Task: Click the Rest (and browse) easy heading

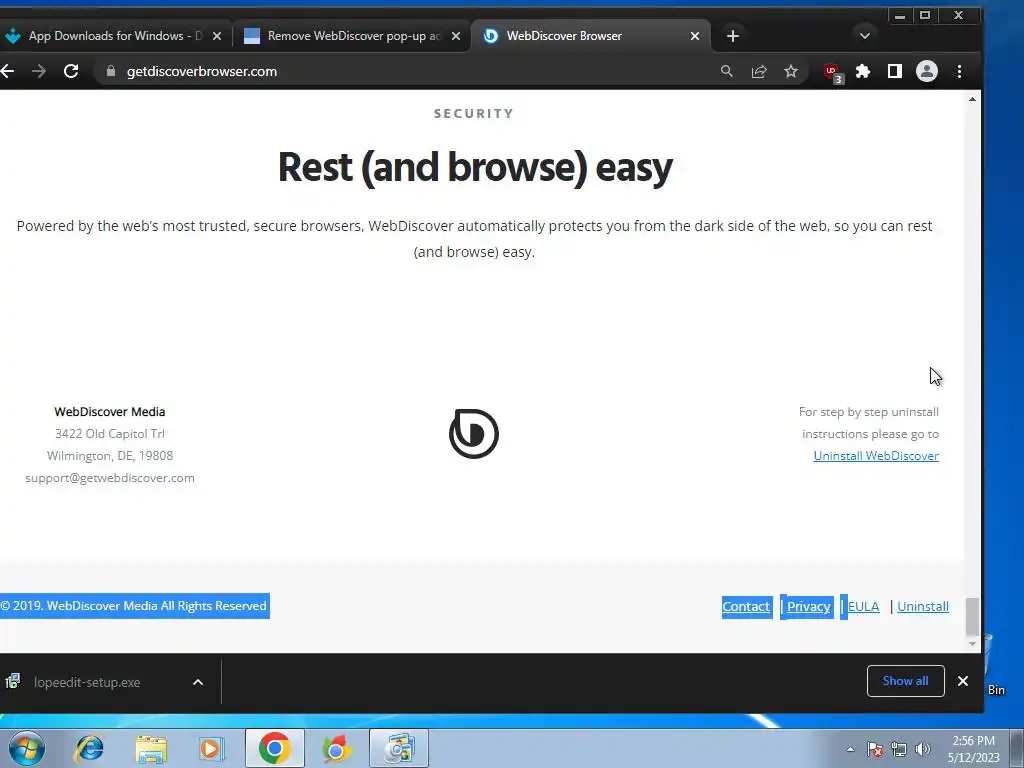Action: pyautogui.click(x=475, y=168)
